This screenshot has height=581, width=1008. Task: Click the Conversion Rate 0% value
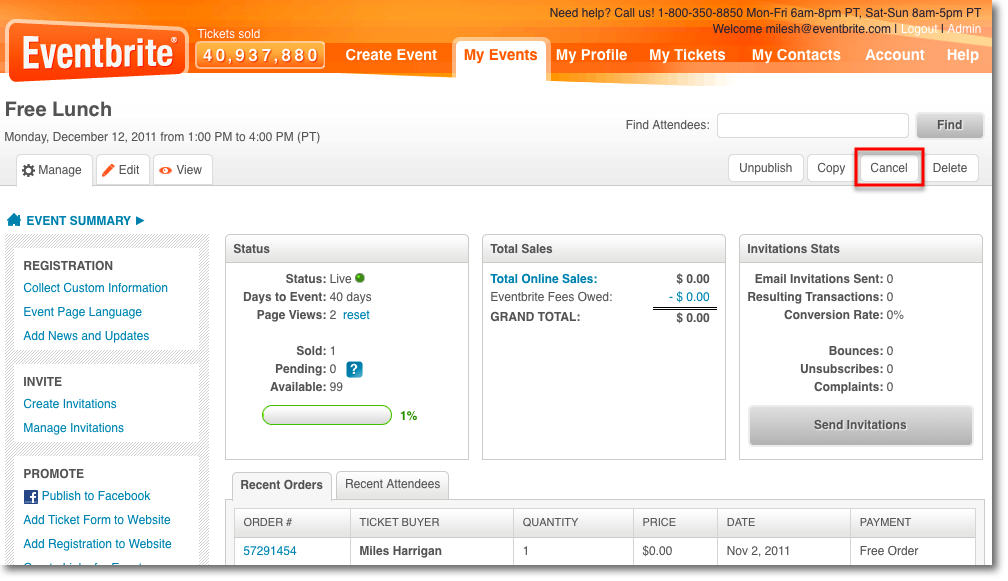click(x=895, y=315)
